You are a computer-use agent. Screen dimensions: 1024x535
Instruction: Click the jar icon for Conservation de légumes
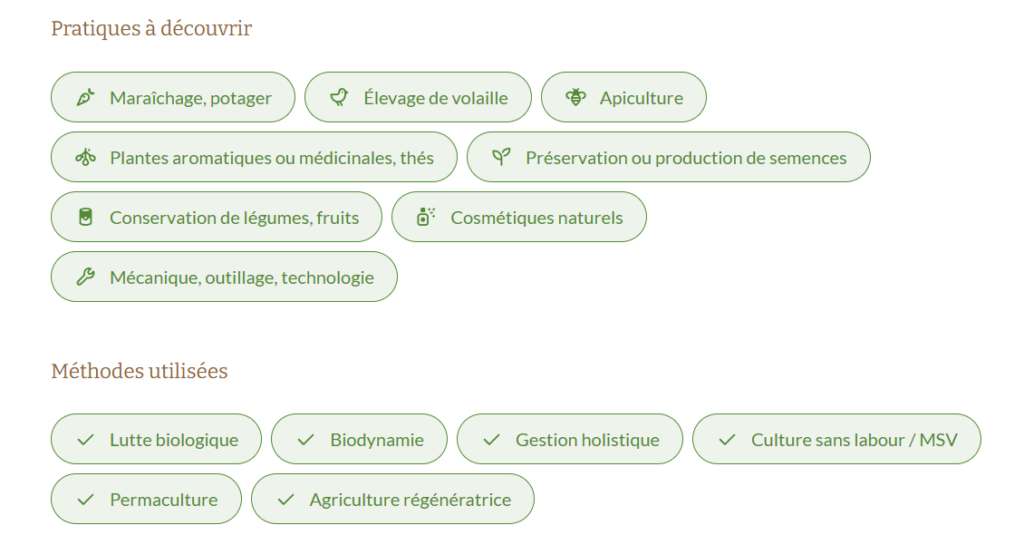(86, 218)
